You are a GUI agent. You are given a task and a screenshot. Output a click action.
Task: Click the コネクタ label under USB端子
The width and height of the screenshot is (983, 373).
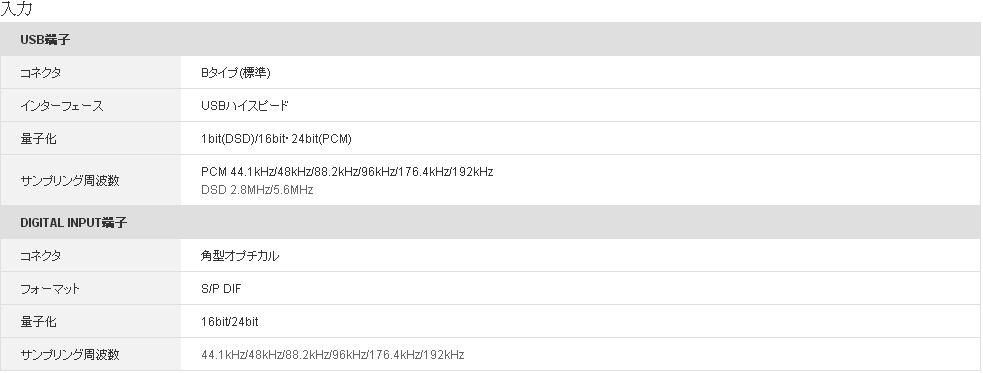coord(41,73)
